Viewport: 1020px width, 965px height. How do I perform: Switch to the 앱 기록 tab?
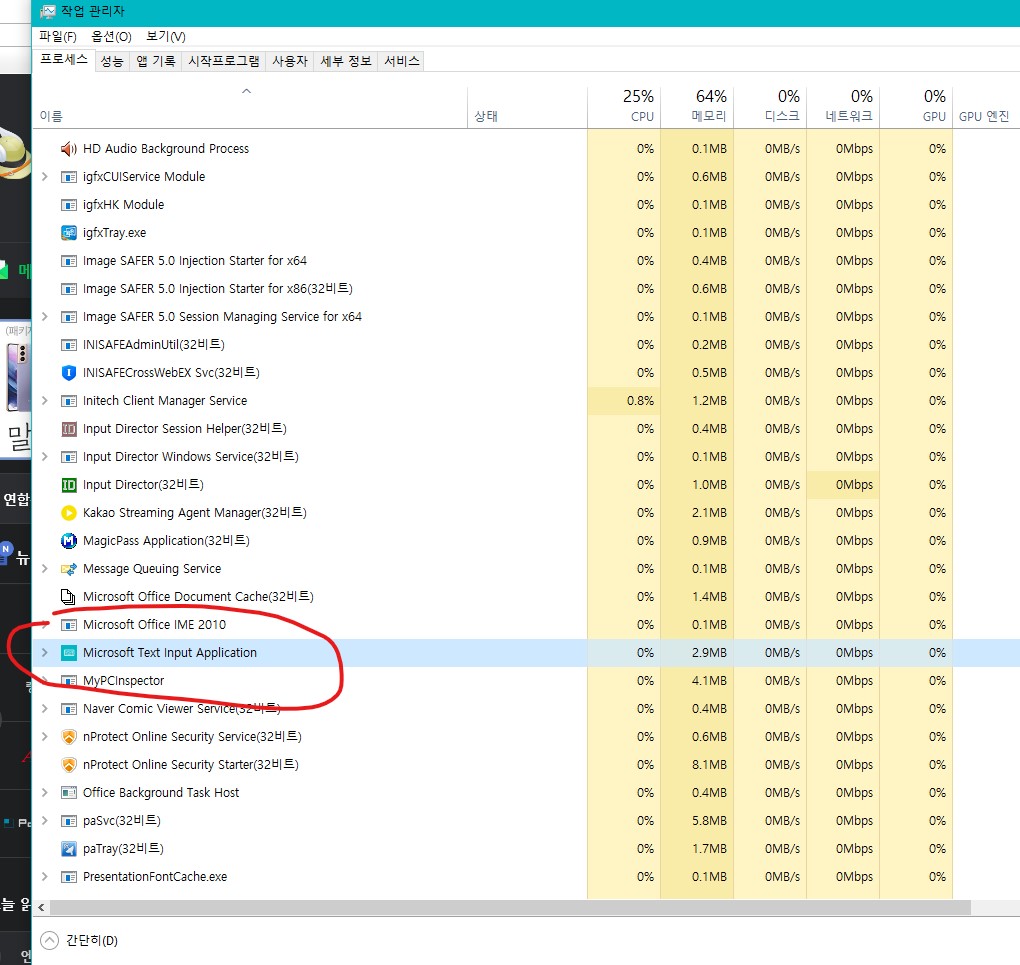point(155,61)
